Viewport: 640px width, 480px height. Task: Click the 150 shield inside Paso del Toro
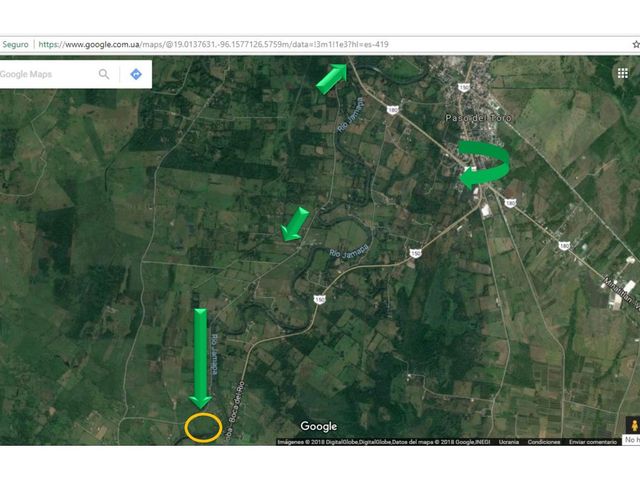click(x=463, y=87)
